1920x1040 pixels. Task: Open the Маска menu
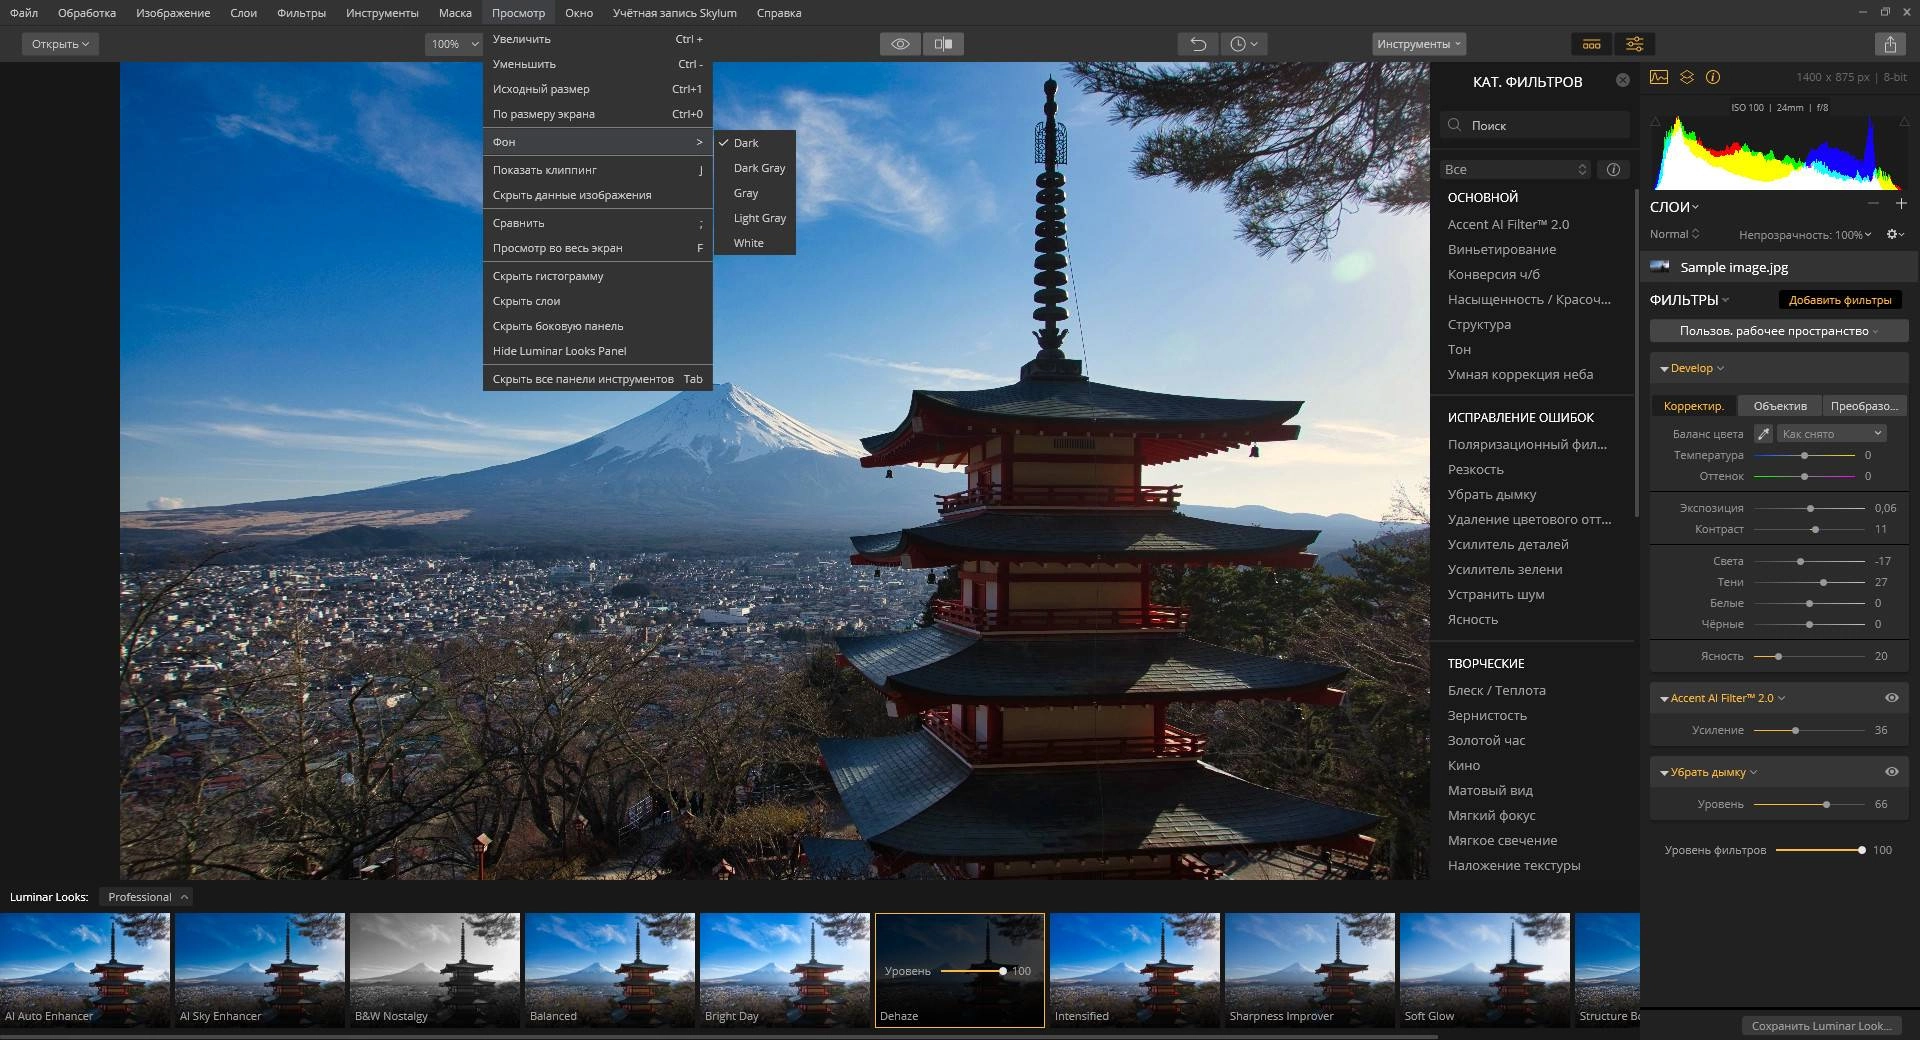pyautogui.click(x=455, y=13)
